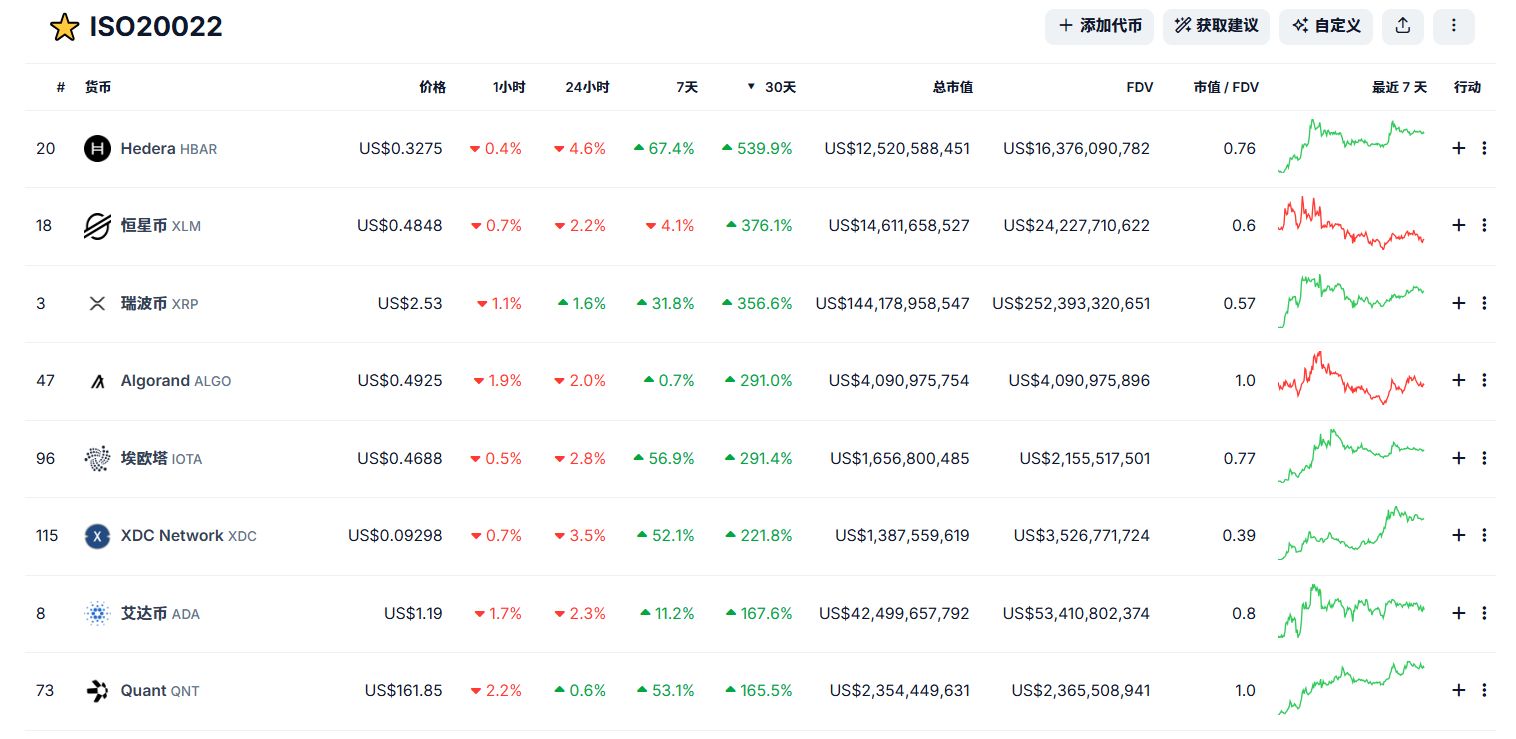Sort by the 总市值 column header

pos(953,87)
